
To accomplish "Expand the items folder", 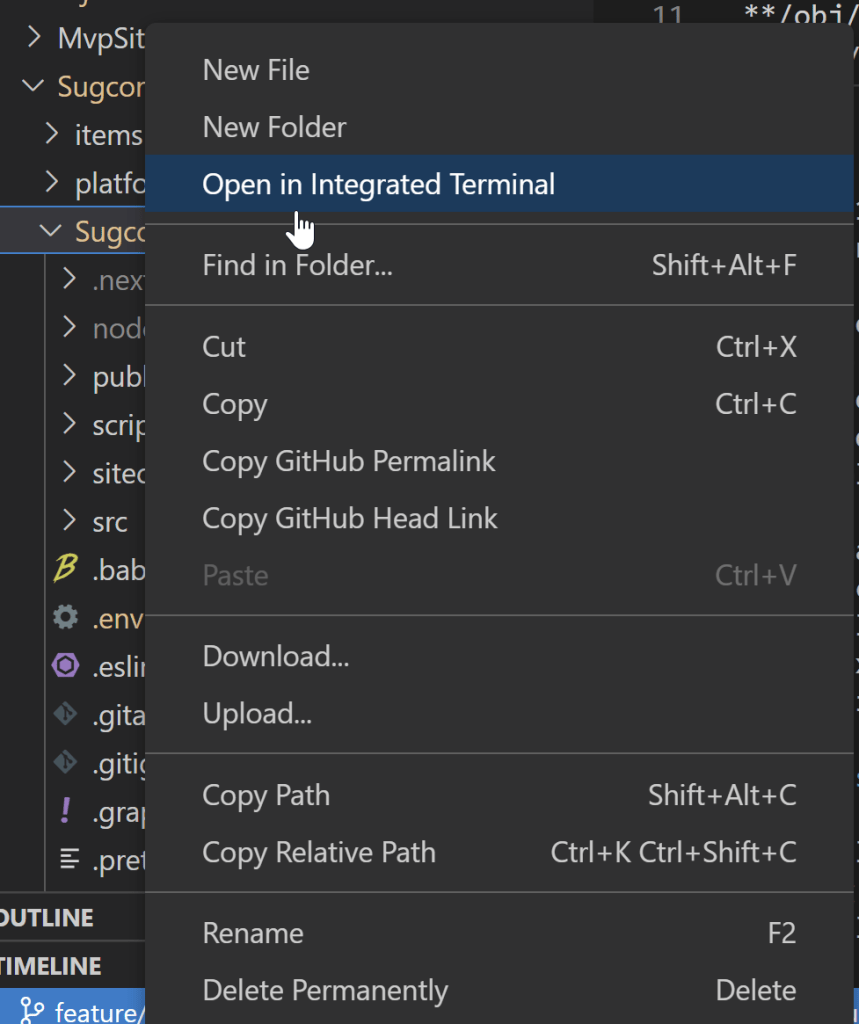I will point(52,135).
